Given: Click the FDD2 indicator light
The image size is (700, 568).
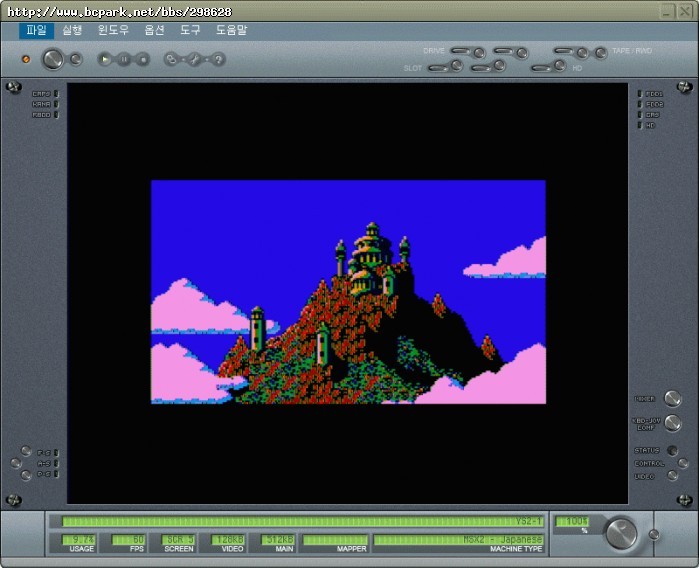Looking at the screenshot, I should [x=640, y=104].
